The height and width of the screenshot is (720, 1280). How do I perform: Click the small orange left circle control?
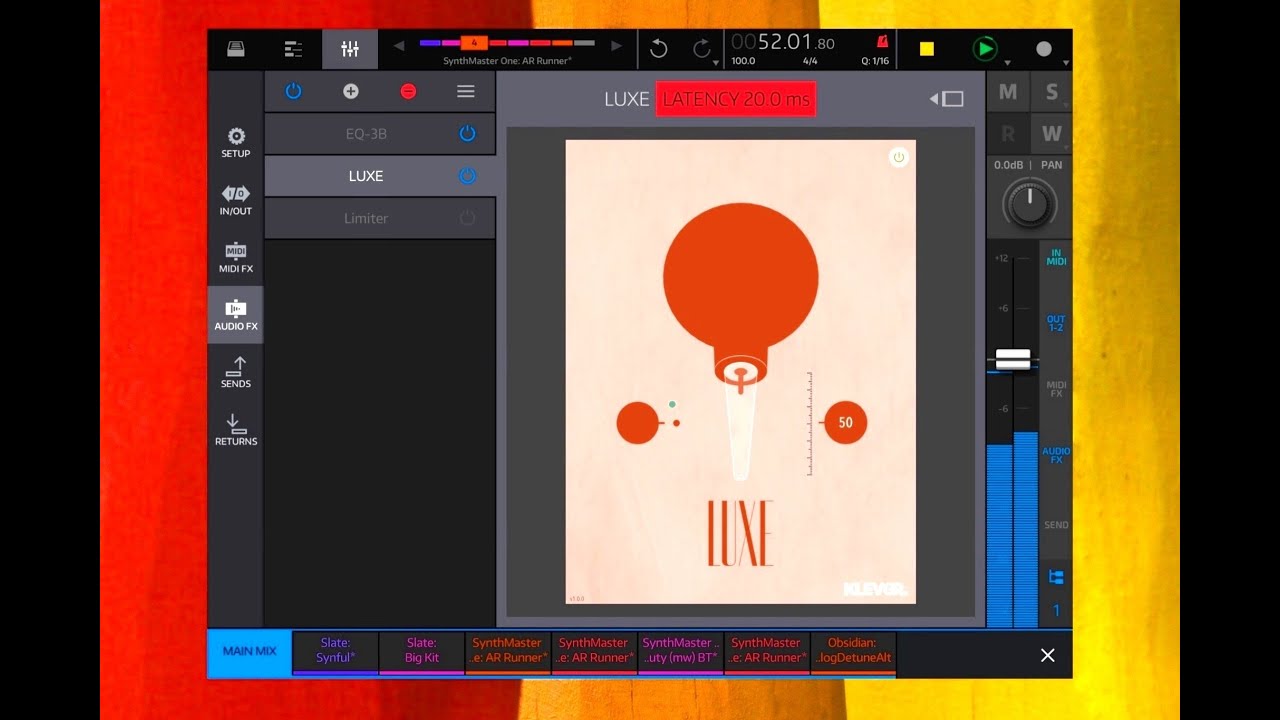click(x=637, y=423)
